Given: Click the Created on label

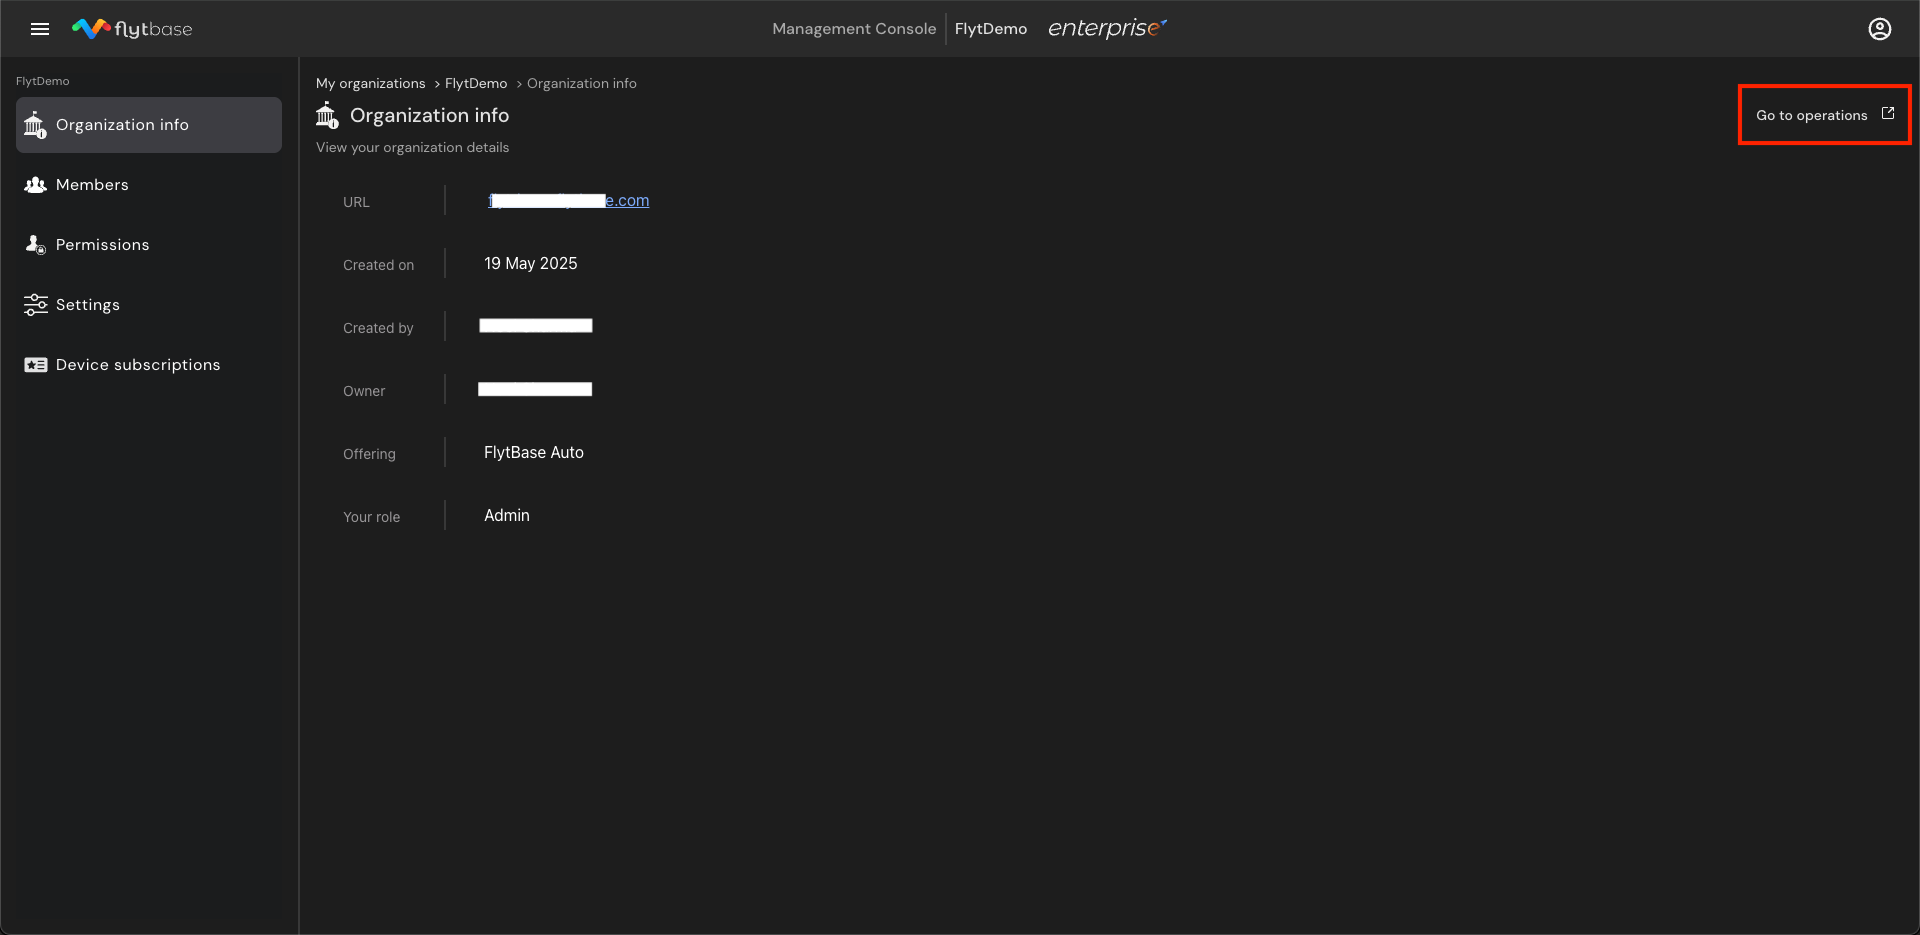Looking at the screenshot, I should click(x=378, y=265).
